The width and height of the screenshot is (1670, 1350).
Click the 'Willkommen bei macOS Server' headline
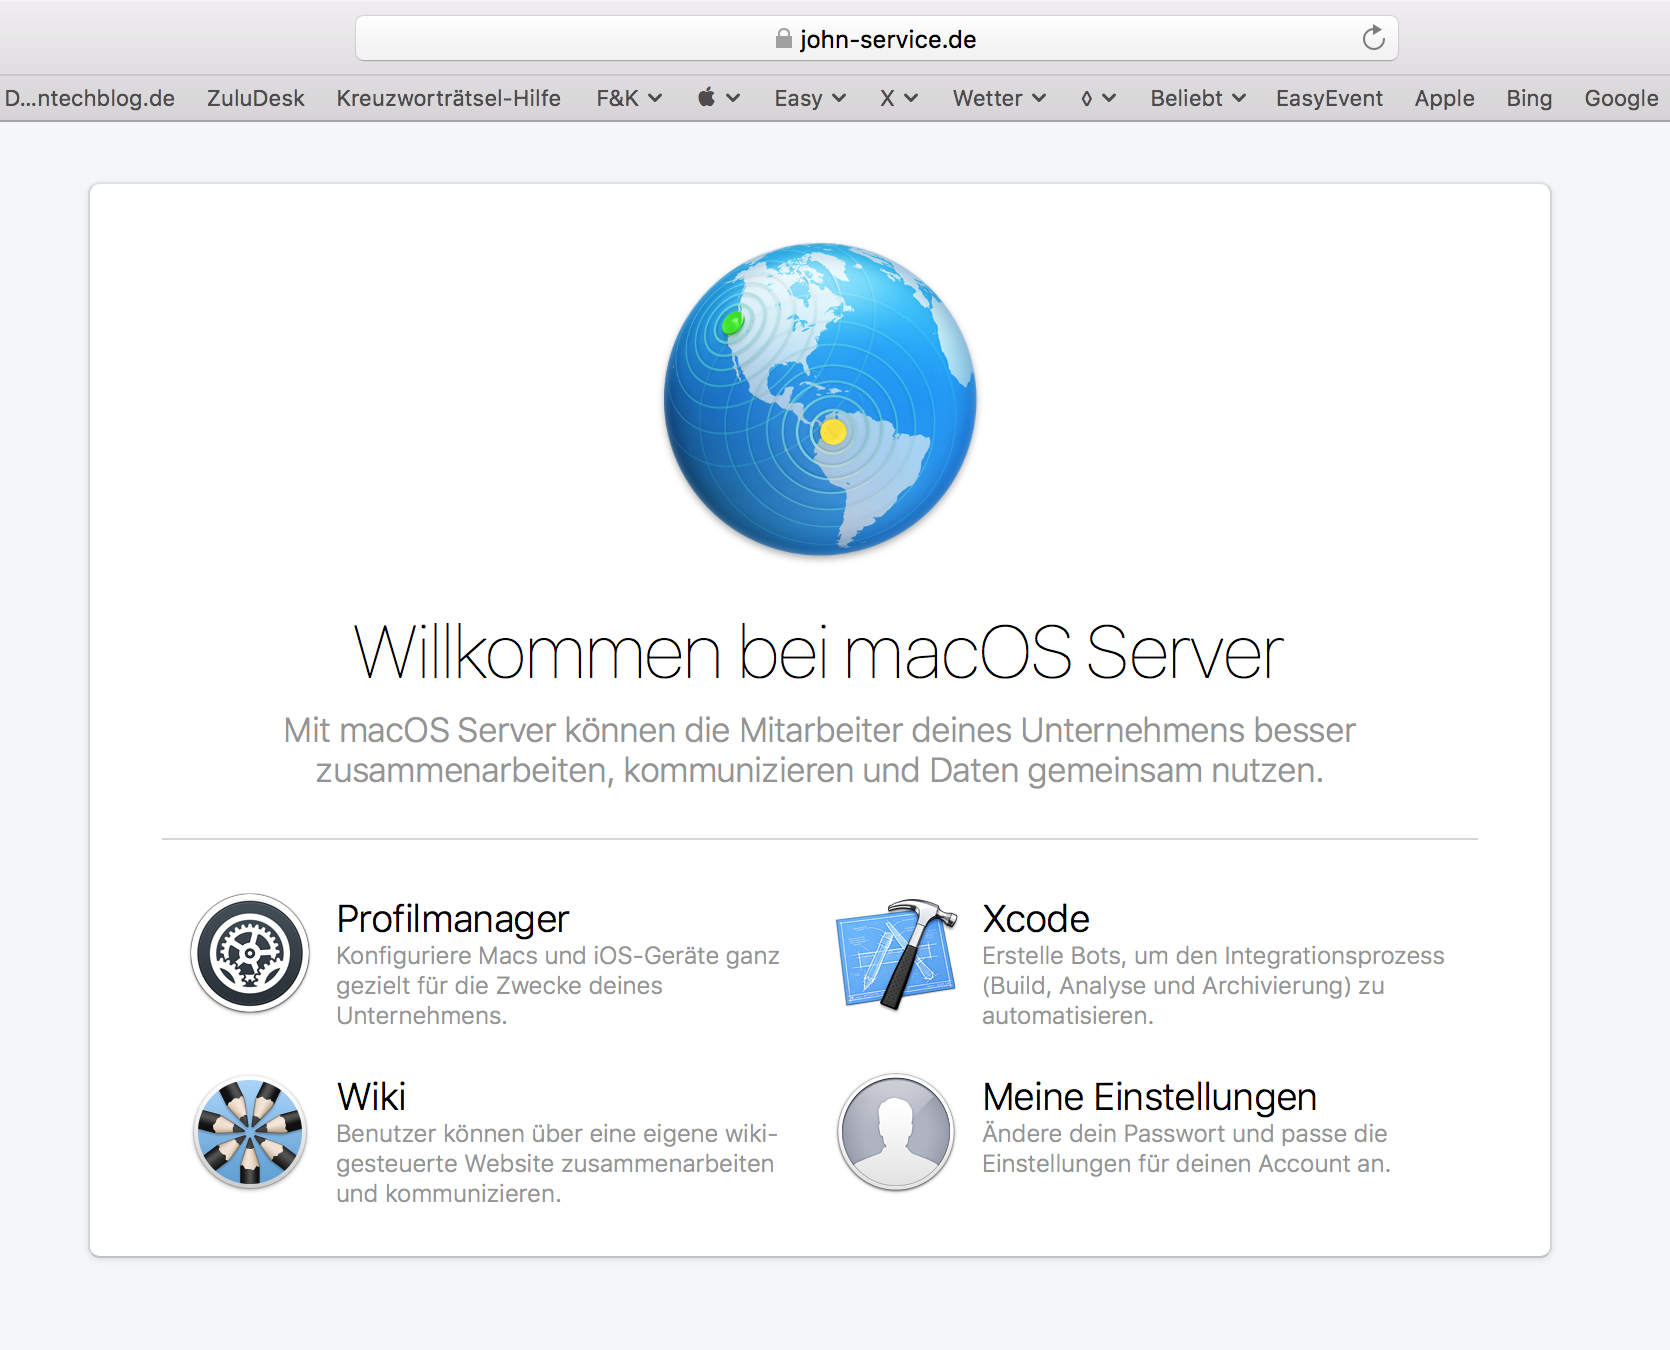pyautogui.click(x=819, y=652)
